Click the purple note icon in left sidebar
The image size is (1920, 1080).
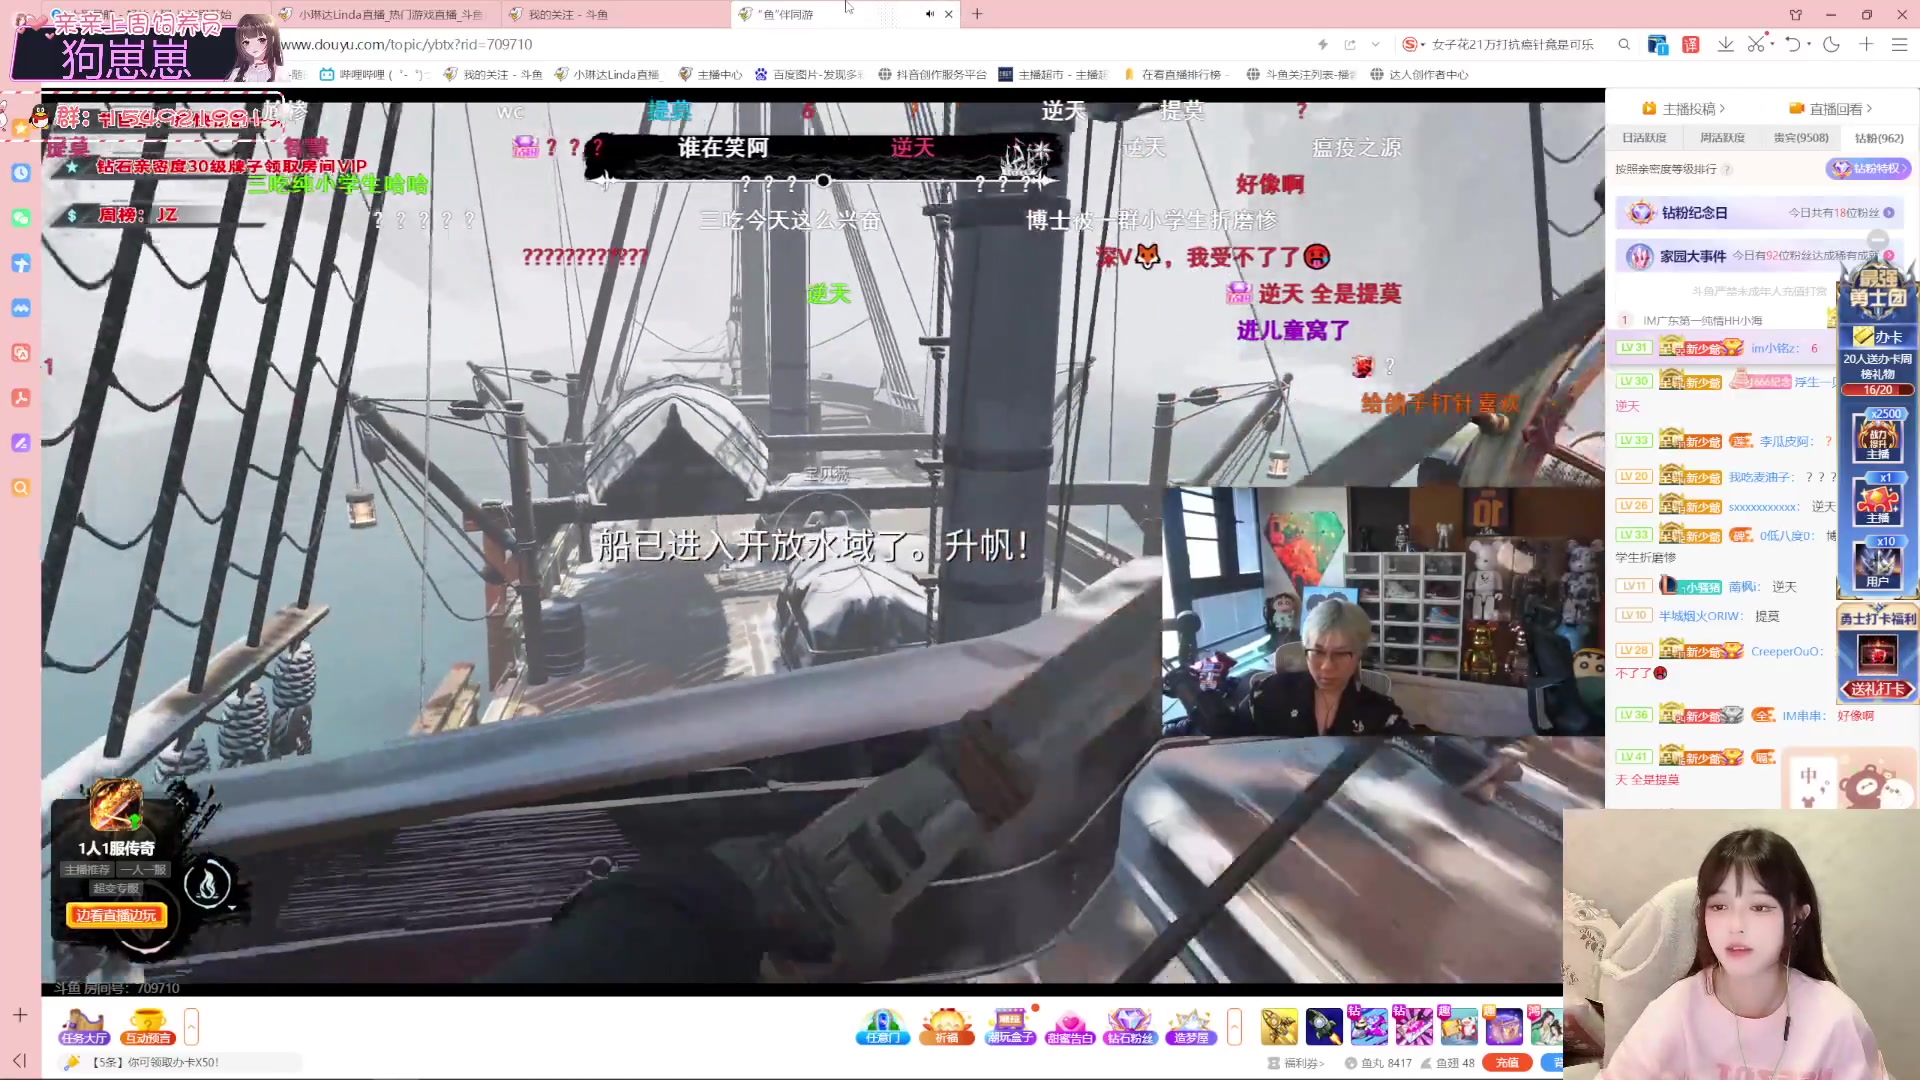tap(21, 443)
